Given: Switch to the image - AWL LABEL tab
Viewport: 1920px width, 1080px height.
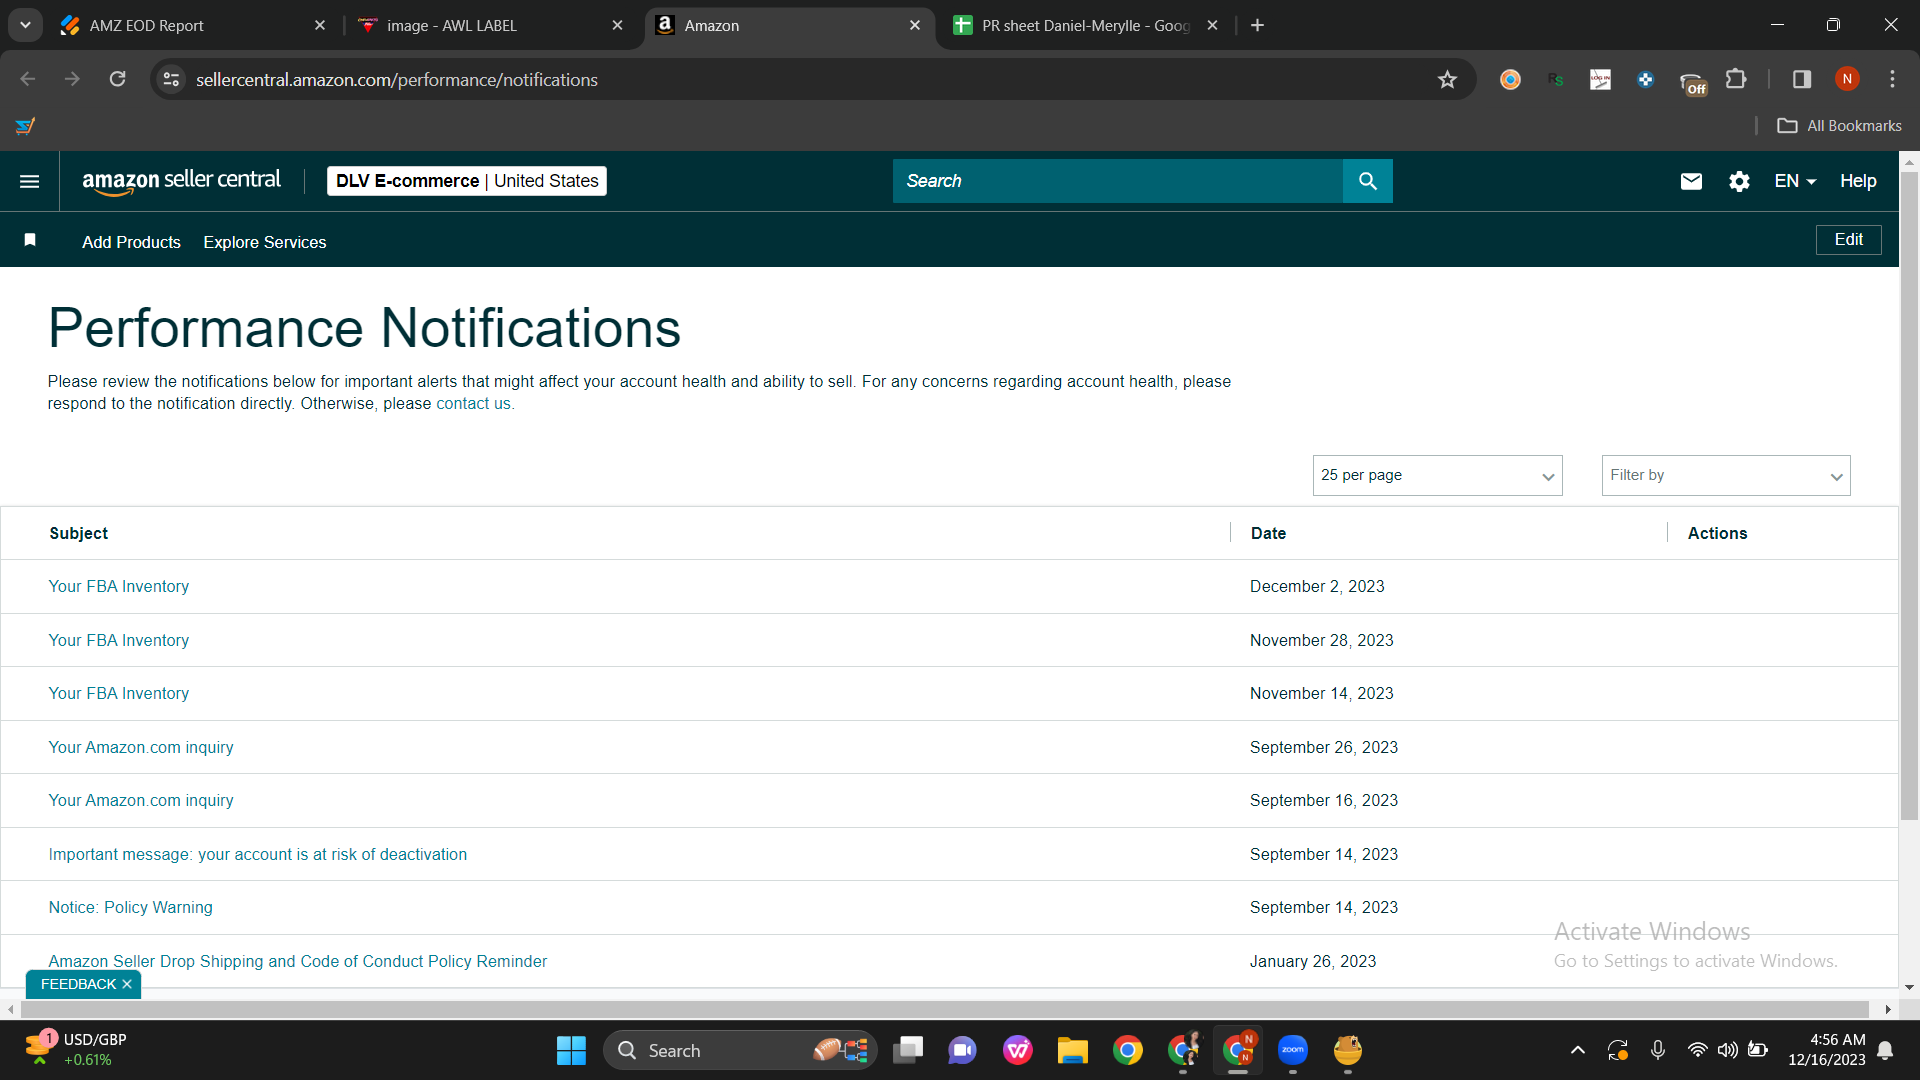Looking at the screenshot, I should (x=490, y=25).
